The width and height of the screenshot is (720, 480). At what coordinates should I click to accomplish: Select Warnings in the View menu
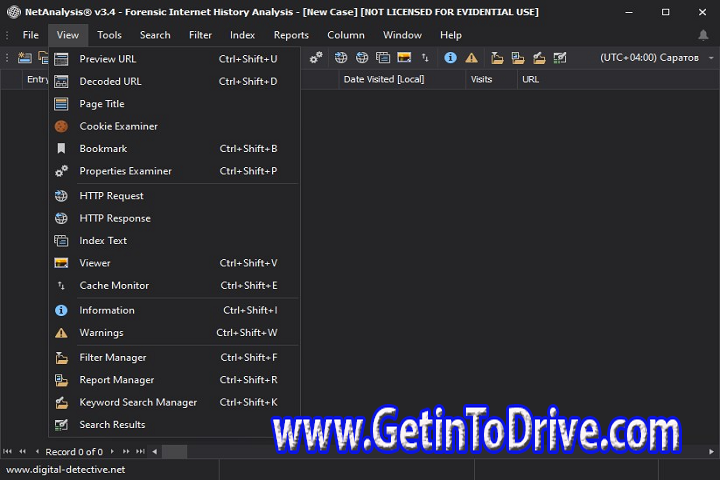[174, 333]
